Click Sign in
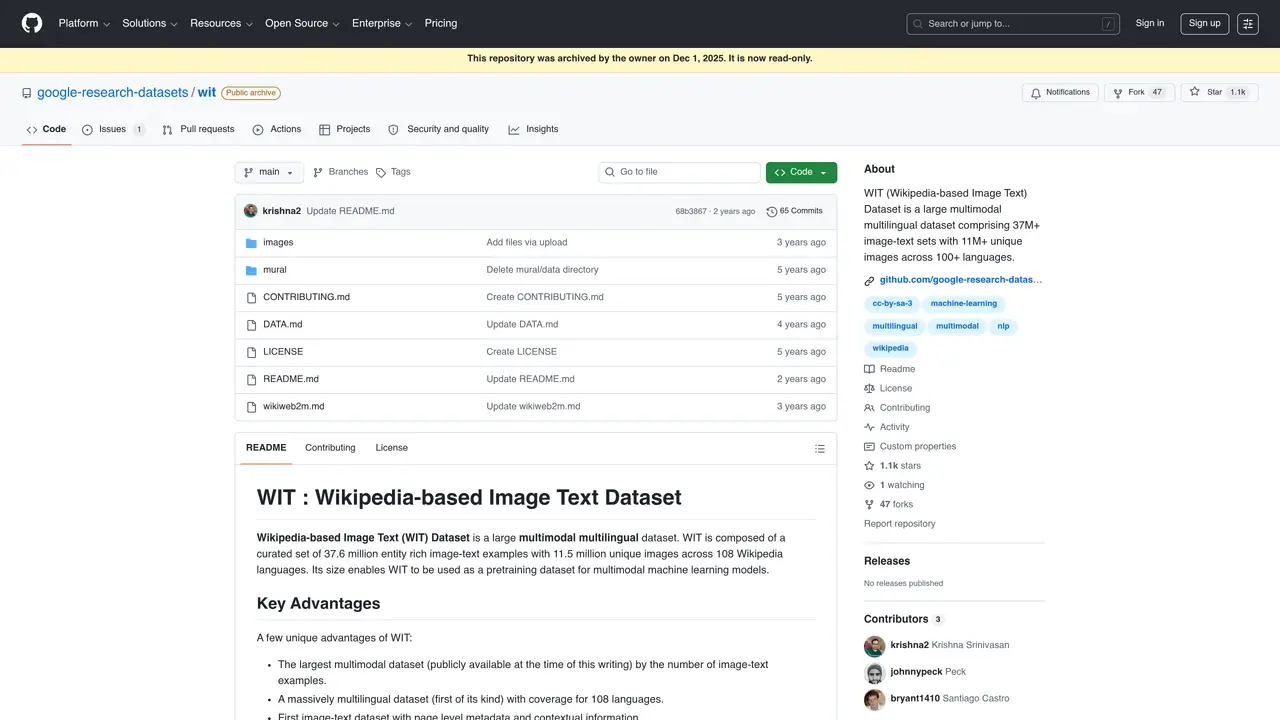1280x720 pixels. [x=1150, y=23]
